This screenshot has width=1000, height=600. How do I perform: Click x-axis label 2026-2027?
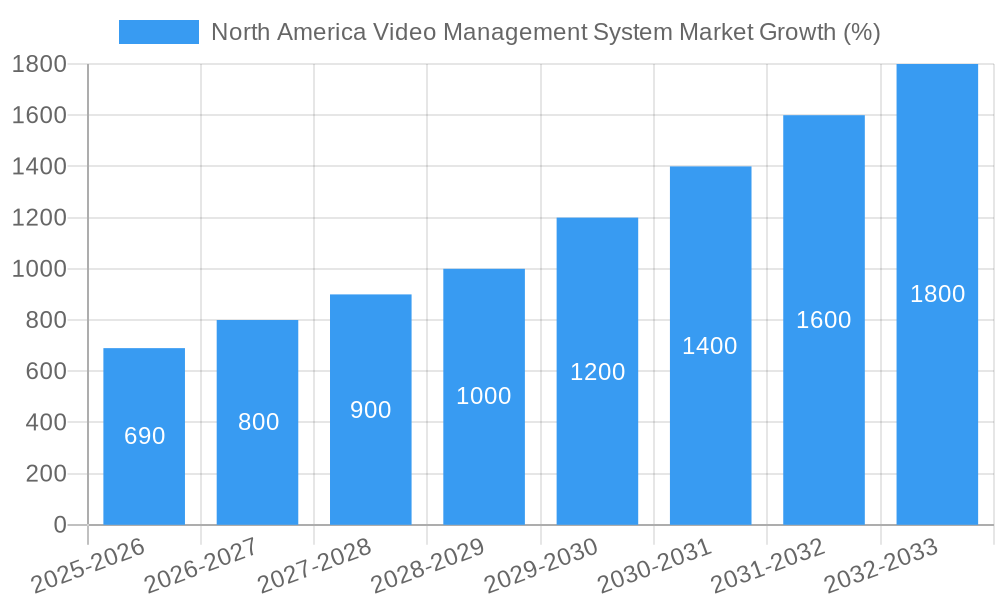pos(202,565)
